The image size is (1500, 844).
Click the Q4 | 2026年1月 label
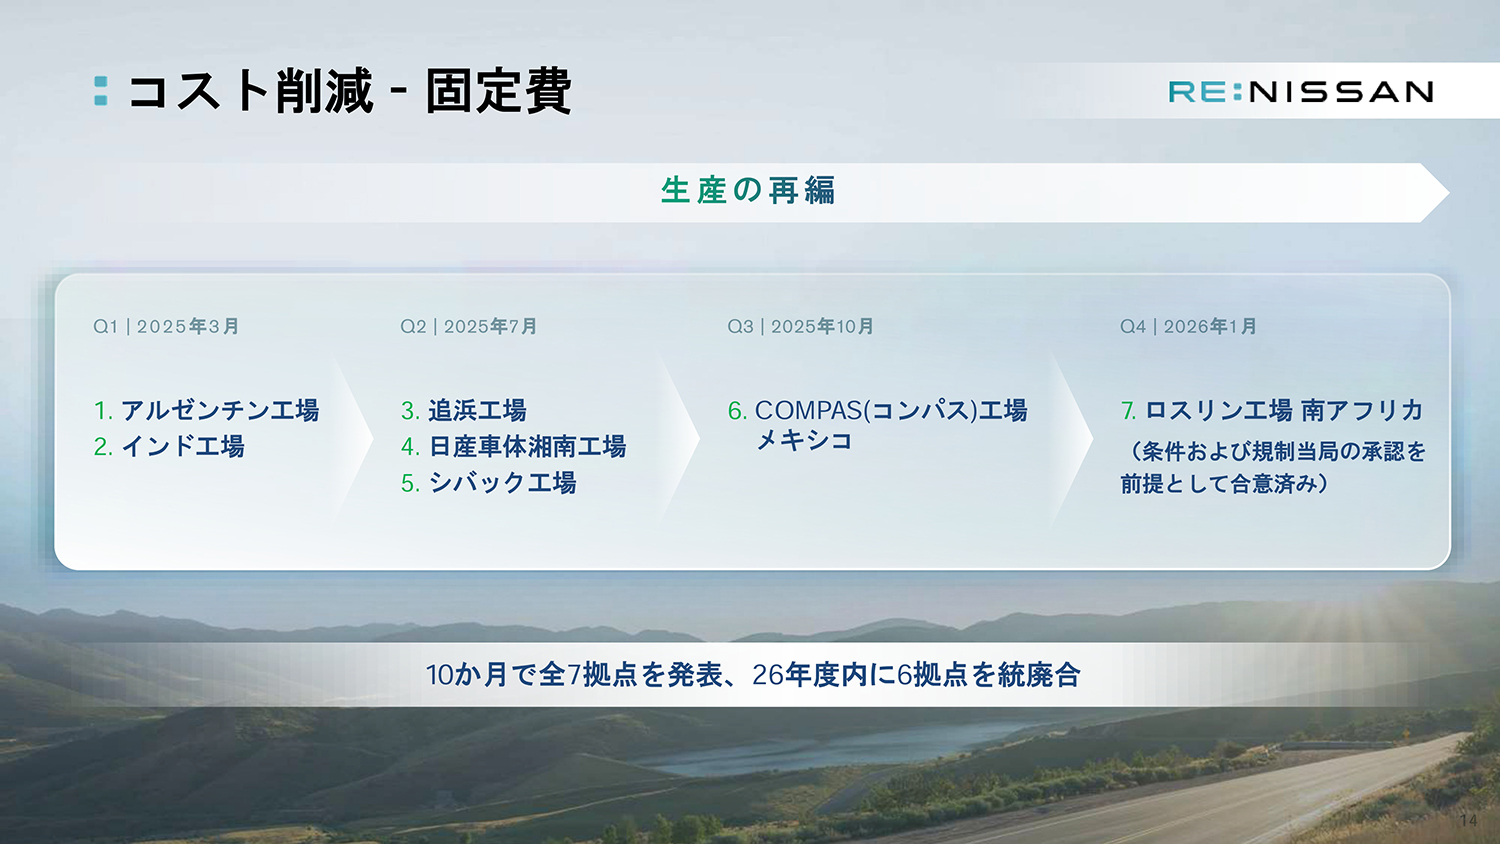pos(1189,326)
